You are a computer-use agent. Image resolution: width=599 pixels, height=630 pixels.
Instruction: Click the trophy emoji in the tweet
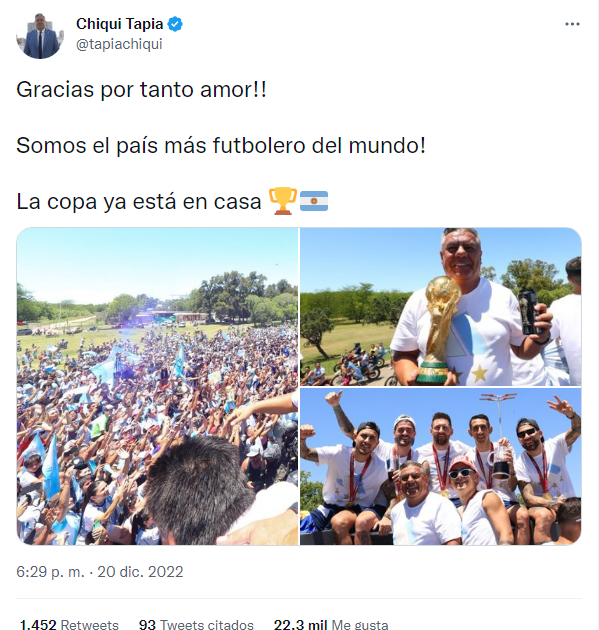[x=283, y=201]
